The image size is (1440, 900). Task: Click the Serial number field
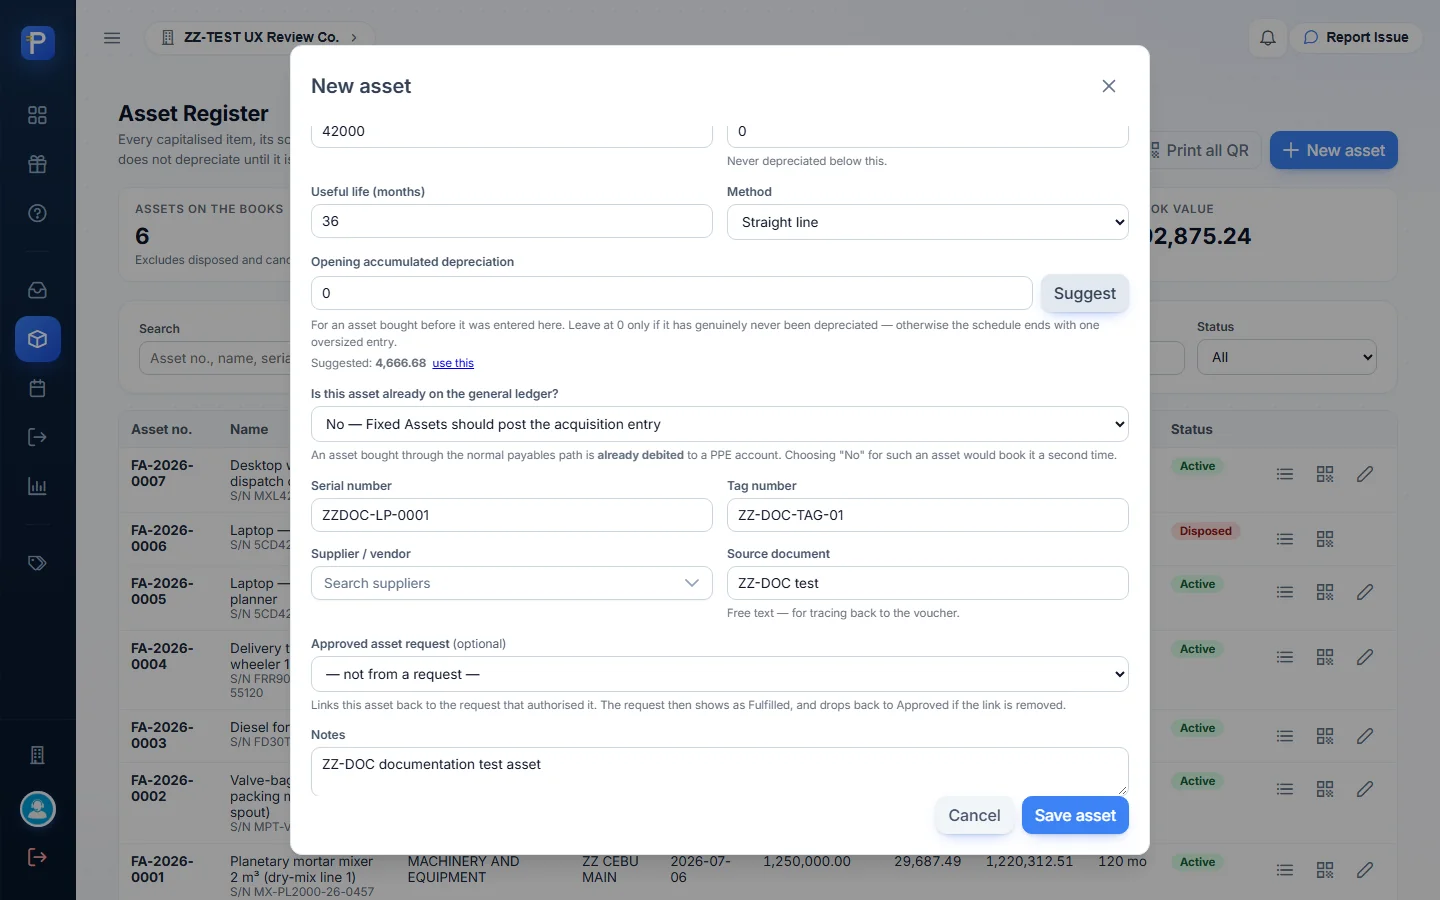511,515
